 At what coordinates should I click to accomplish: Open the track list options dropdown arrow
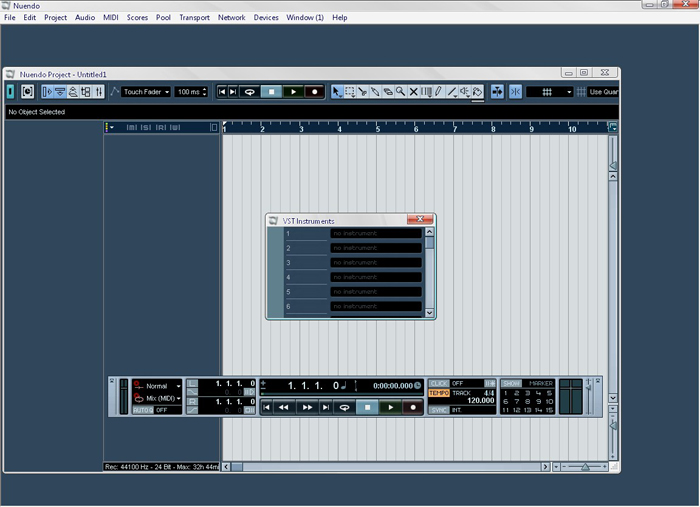coord(110,128)
